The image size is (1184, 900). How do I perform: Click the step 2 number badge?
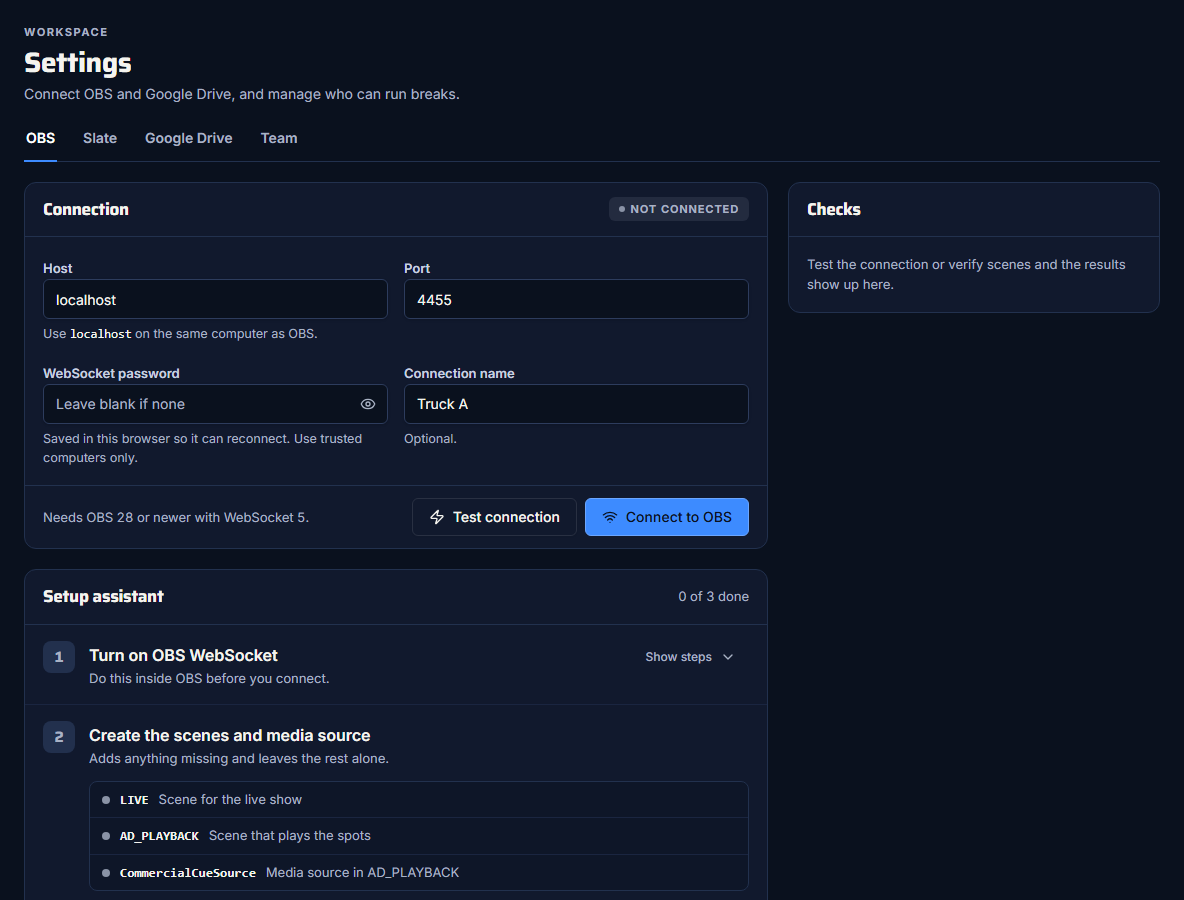click(59, 737)
